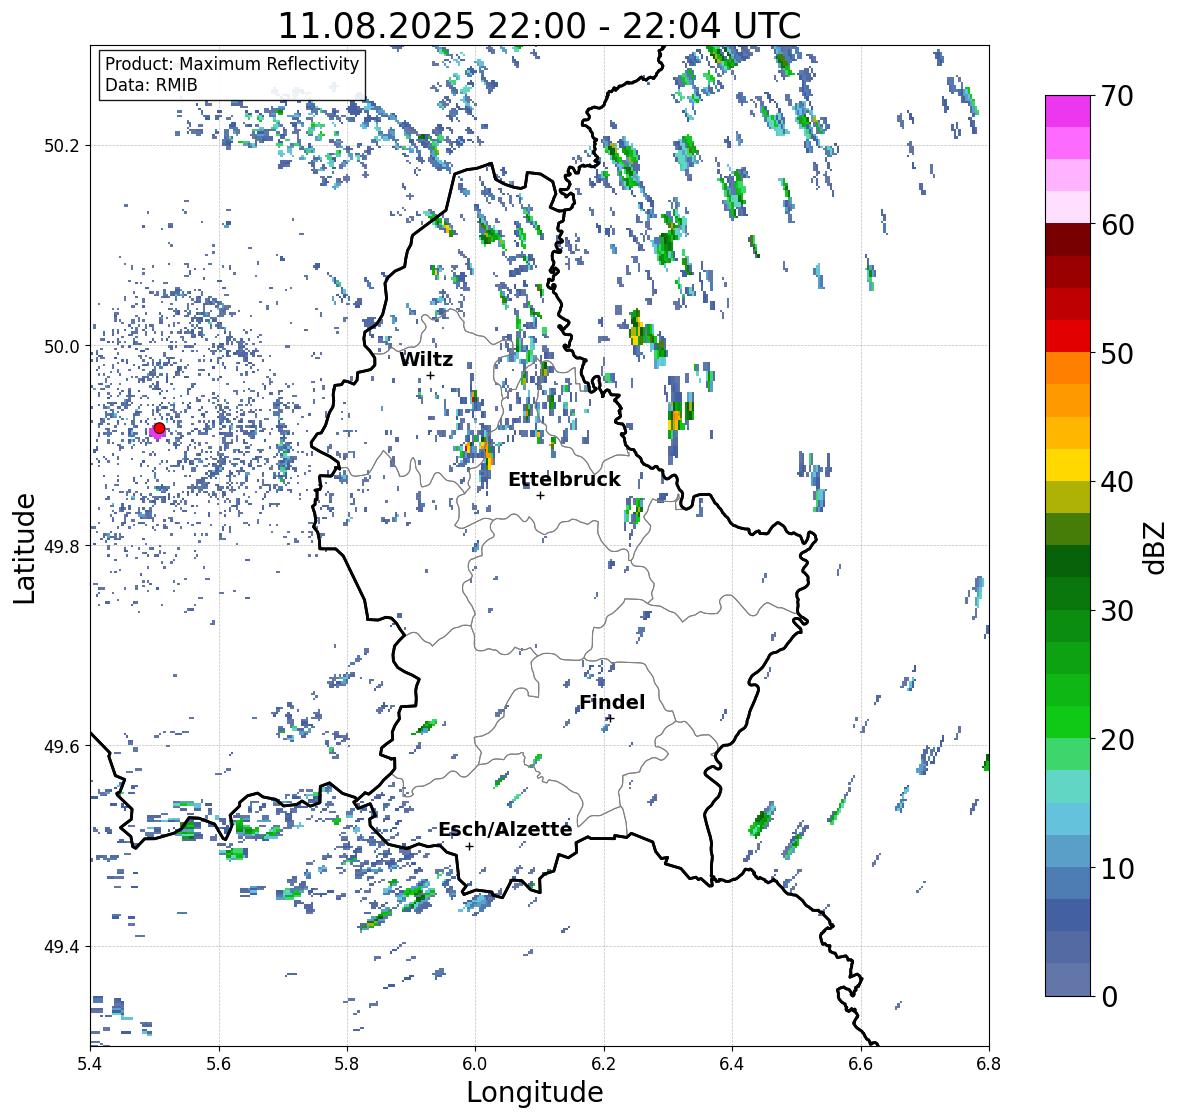Click the magenta top colorbar segment
The image size is (1179, 1117).
pyautogui.click(x=1068, y=111)
